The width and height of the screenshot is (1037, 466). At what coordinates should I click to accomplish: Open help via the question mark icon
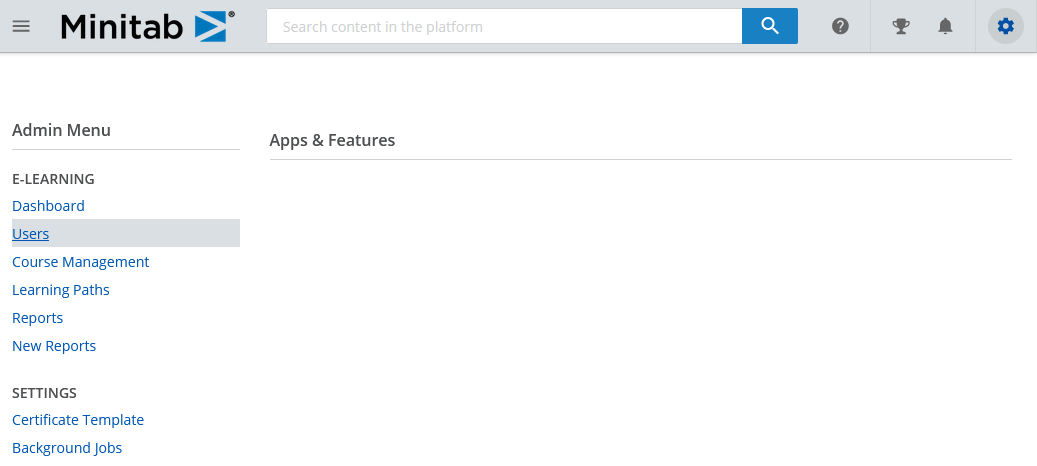tap(840, 26)
